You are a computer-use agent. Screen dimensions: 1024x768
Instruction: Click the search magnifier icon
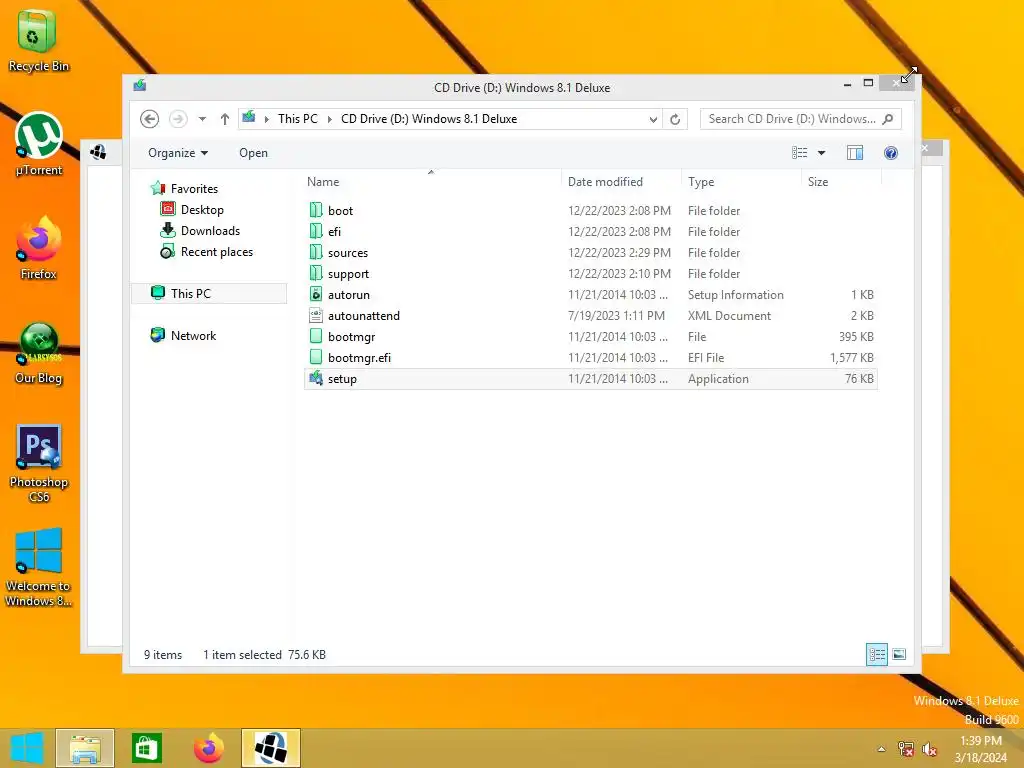pos(888,119)
